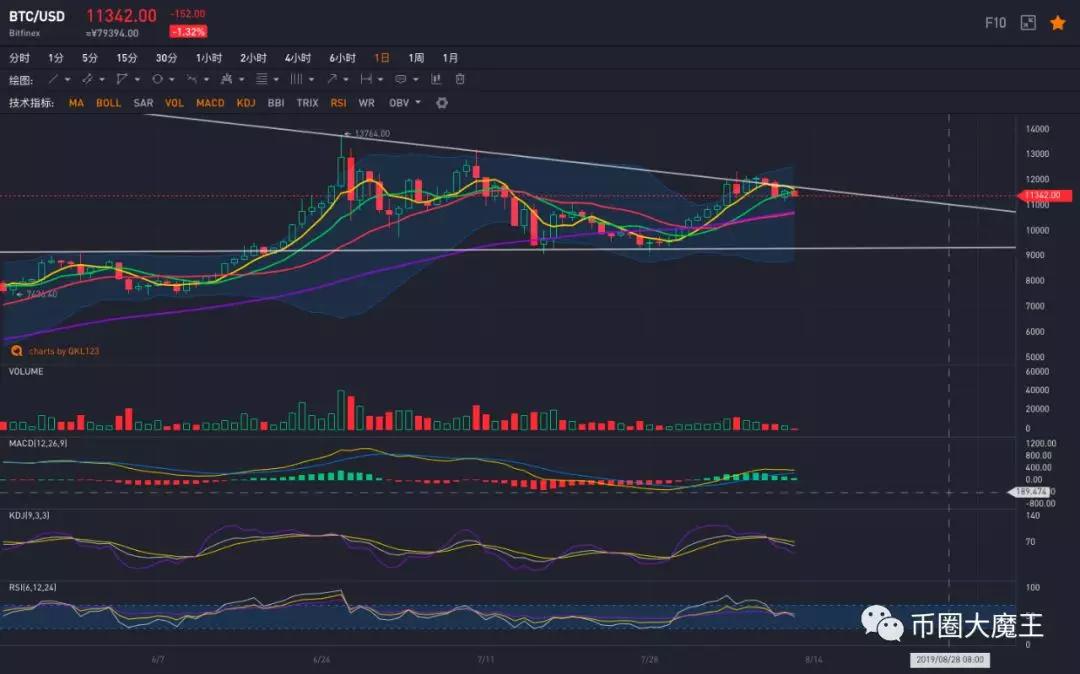The height and width of the screenshot is (674, 1080).
Task: Click the KDJ(9,3,3) panel label
Action: pos(29,515)
